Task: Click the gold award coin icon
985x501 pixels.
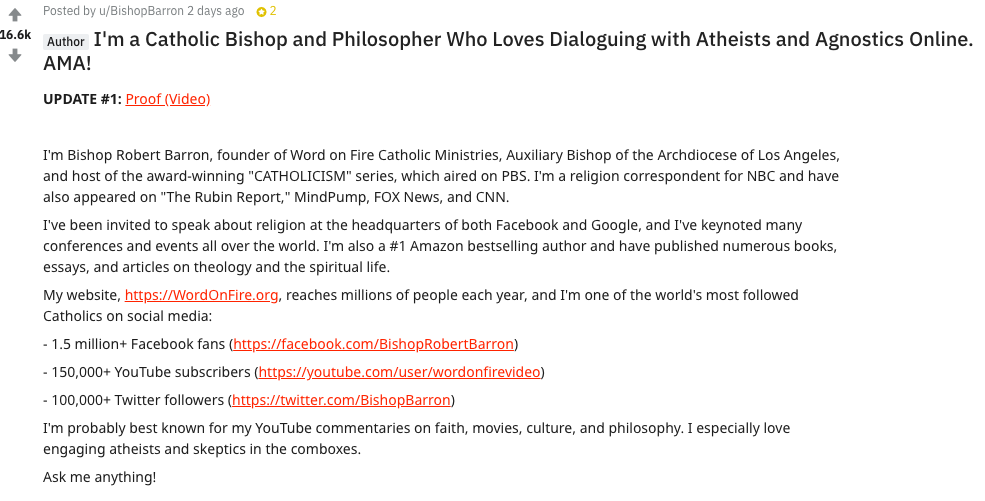Action: pyautogui.click(x=261, y=11)
